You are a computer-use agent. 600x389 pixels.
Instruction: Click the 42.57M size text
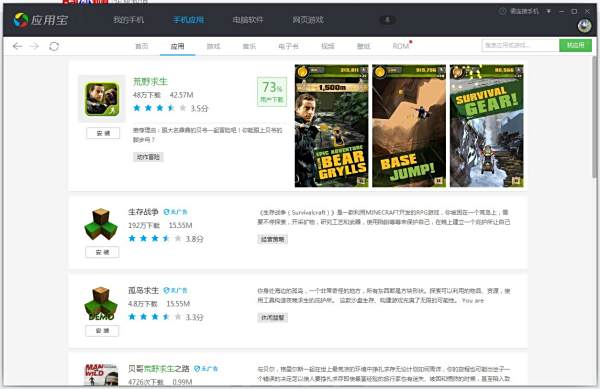[x=181, y=95]
